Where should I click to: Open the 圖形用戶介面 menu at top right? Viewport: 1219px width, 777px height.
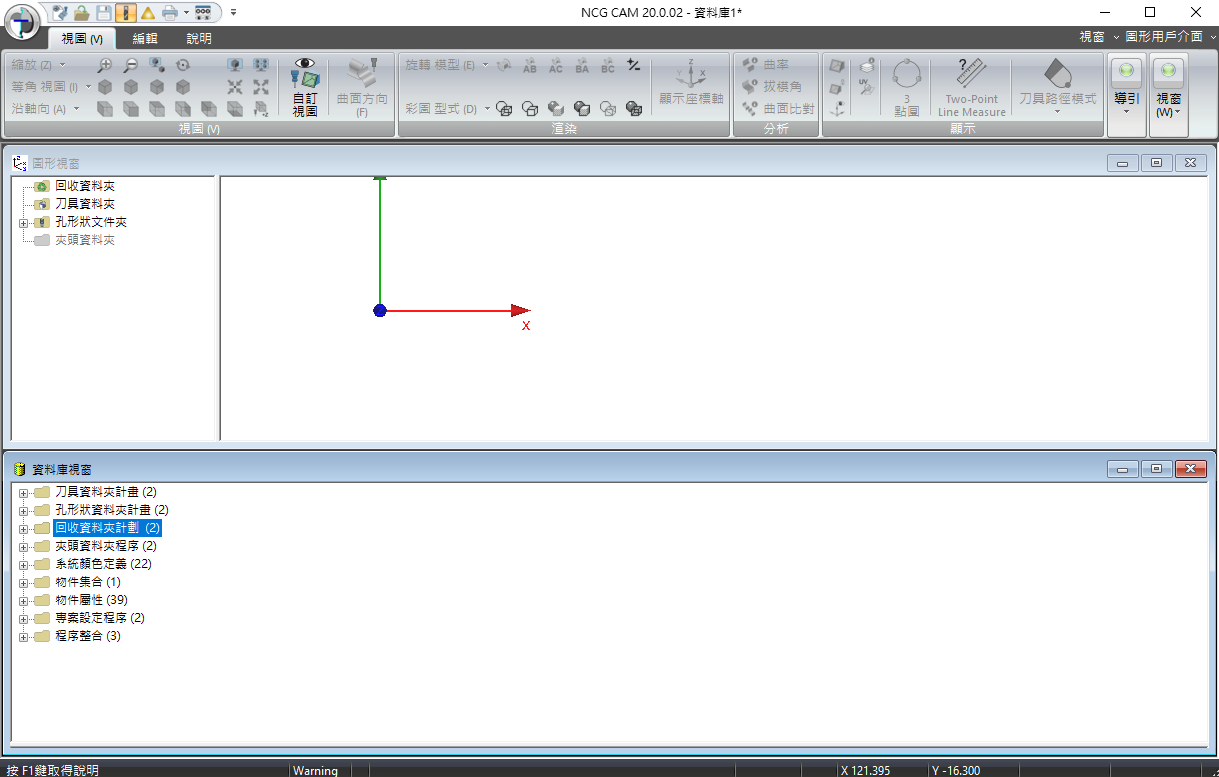point(1163,36)
